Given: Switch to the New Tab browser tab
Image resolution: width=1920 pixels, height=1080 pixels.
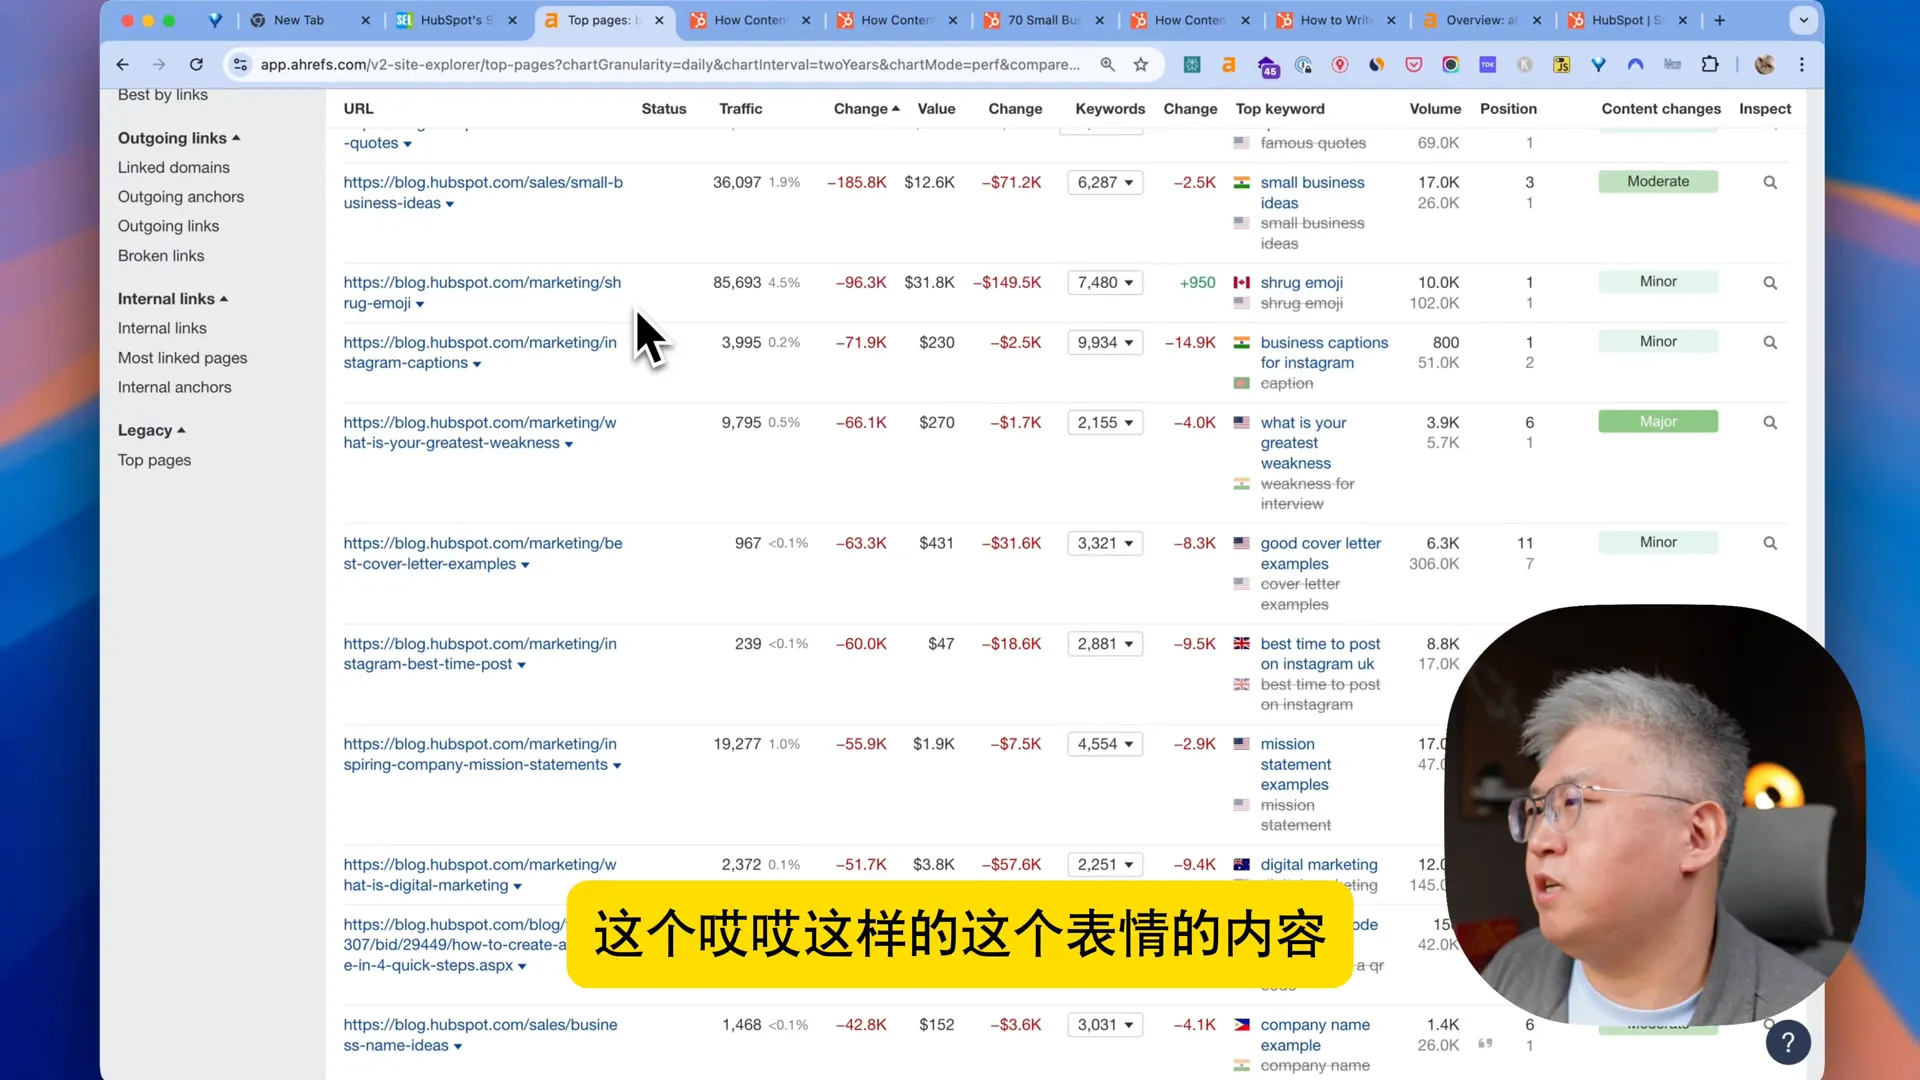Looking at the screenshot, I should [x=298, y=20].
